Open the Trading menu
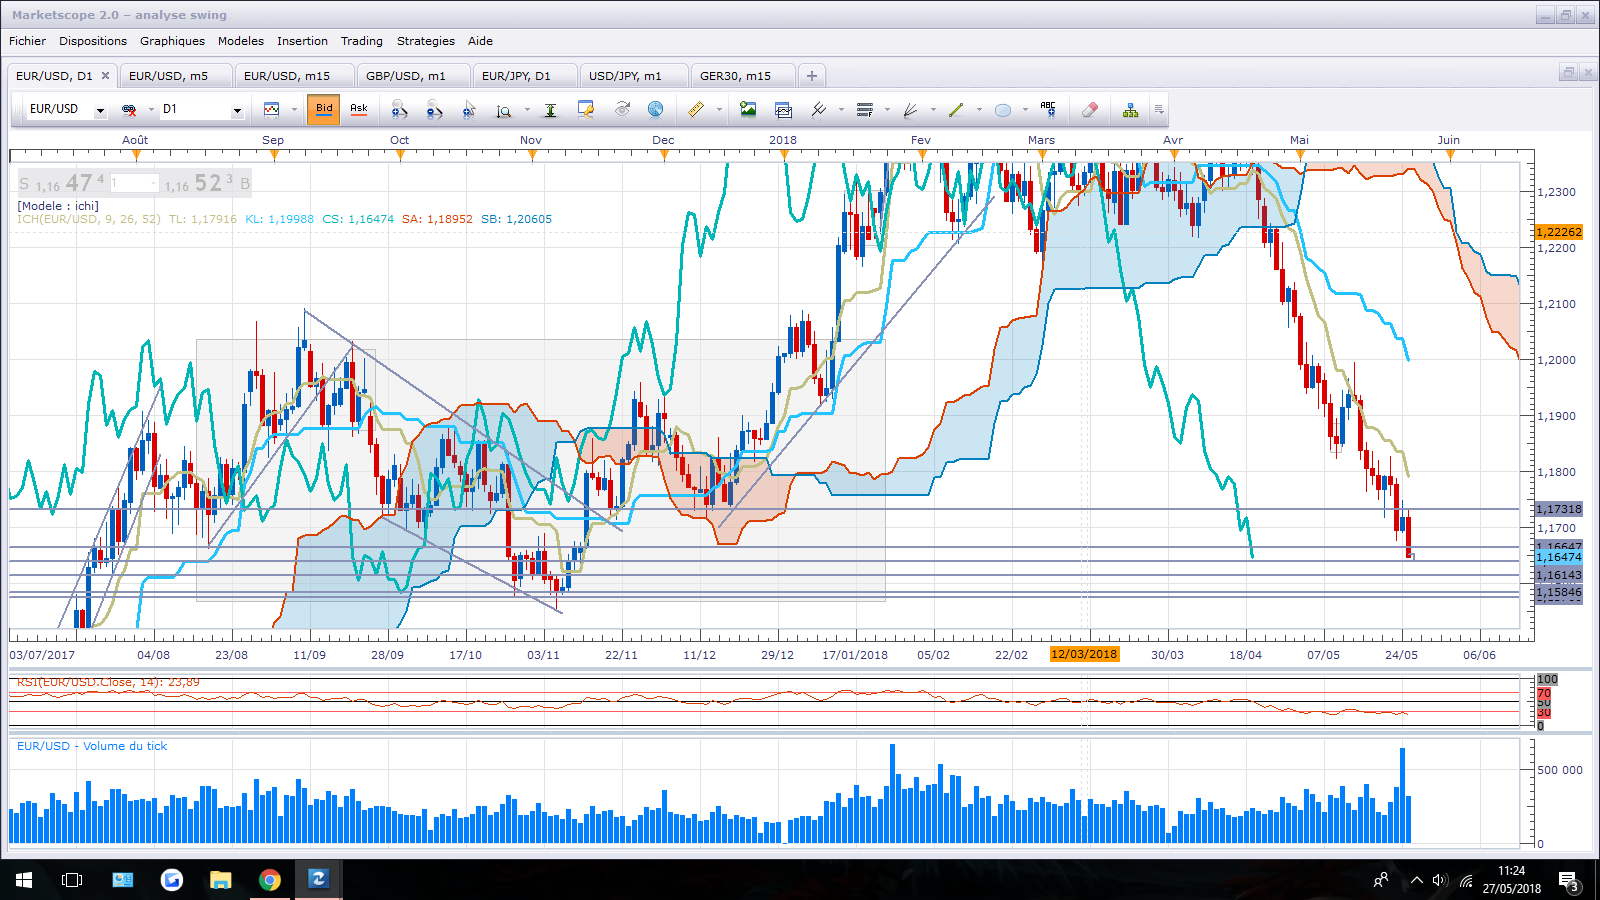This screenshot has height=900, width=1600. point(362,41)
